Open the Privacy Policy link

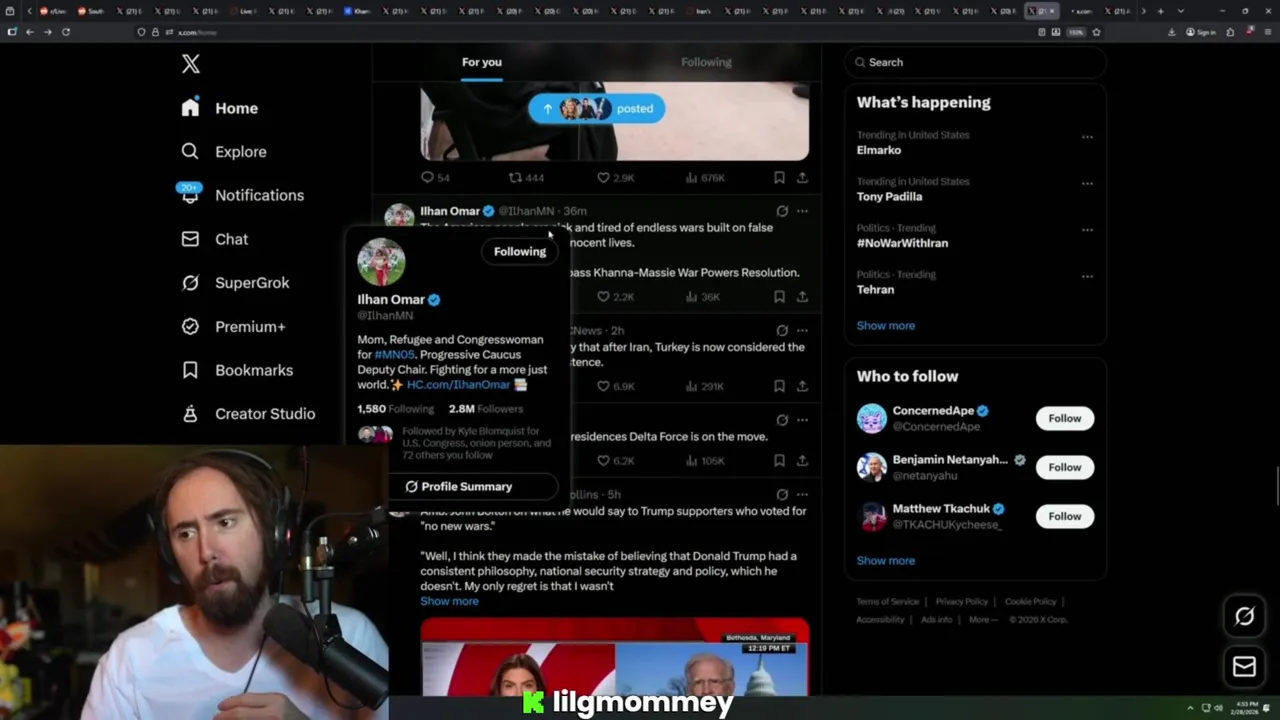tap(961, 602)
